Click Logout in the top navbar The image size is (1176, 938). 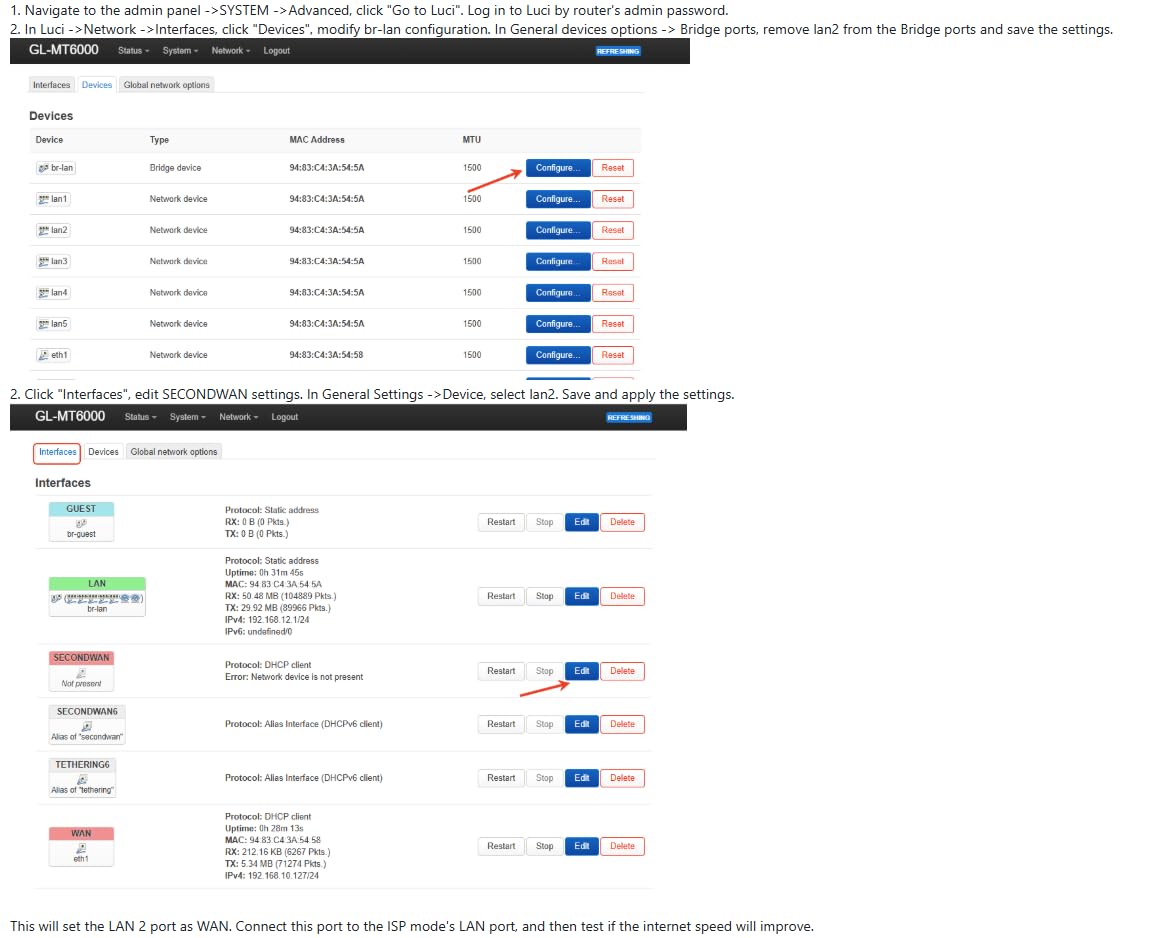pos(277,50)
